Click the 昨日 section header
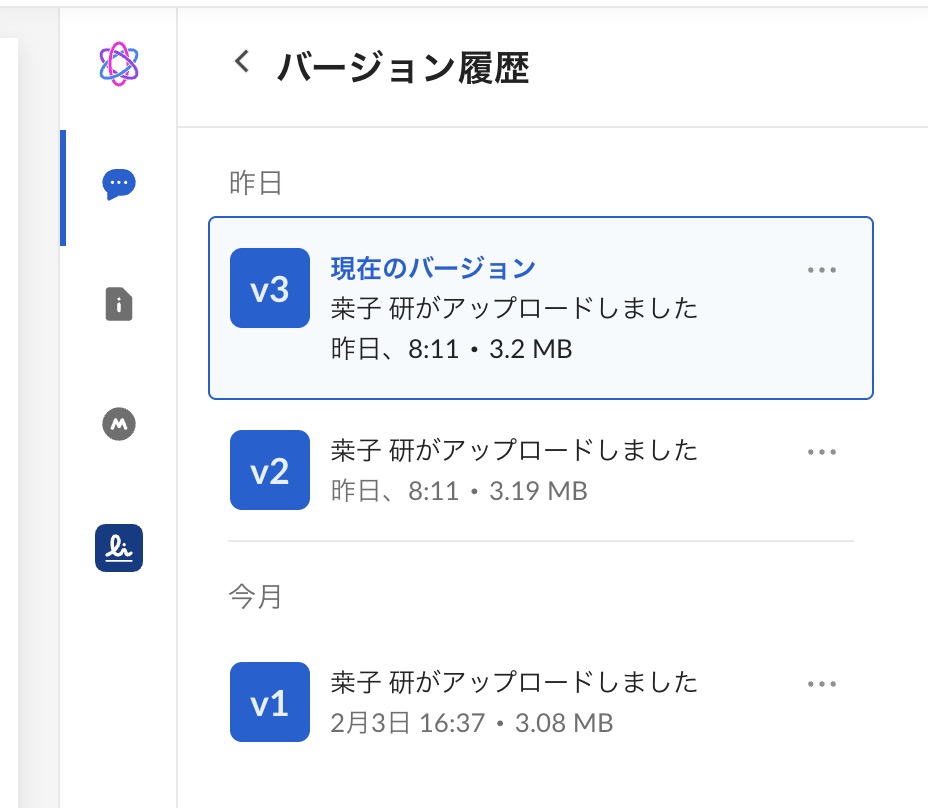928x808 pixels. pyautogui.click(x=255, y=183)
